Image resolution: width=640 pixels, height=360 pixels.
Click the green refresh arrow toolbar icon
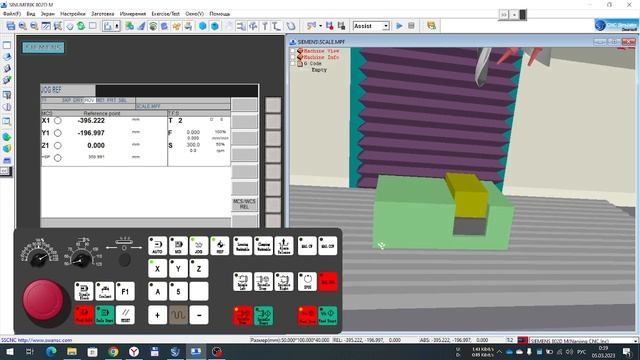81,26
